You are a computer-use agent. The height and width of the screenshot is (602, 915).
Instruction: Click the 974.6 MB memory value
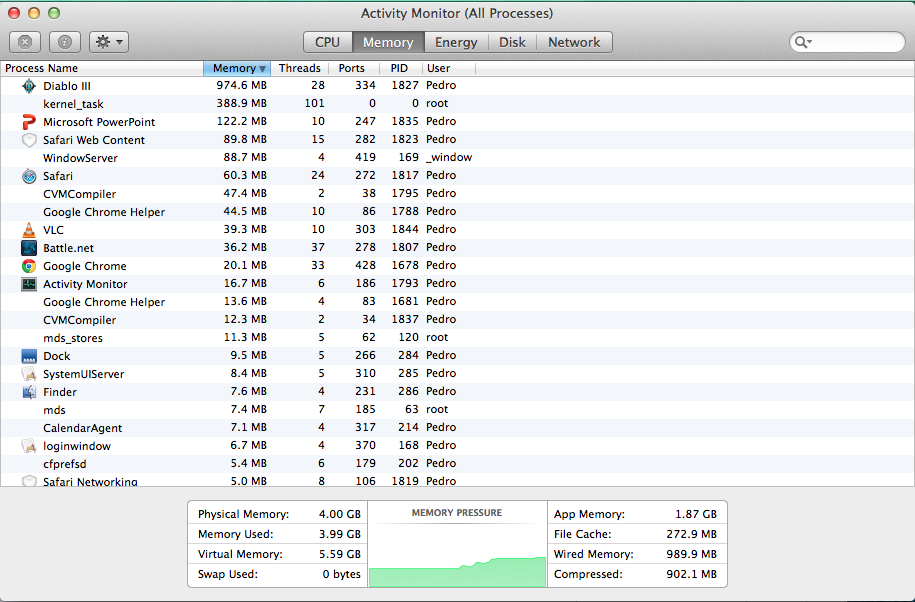(x=242, y=85)
